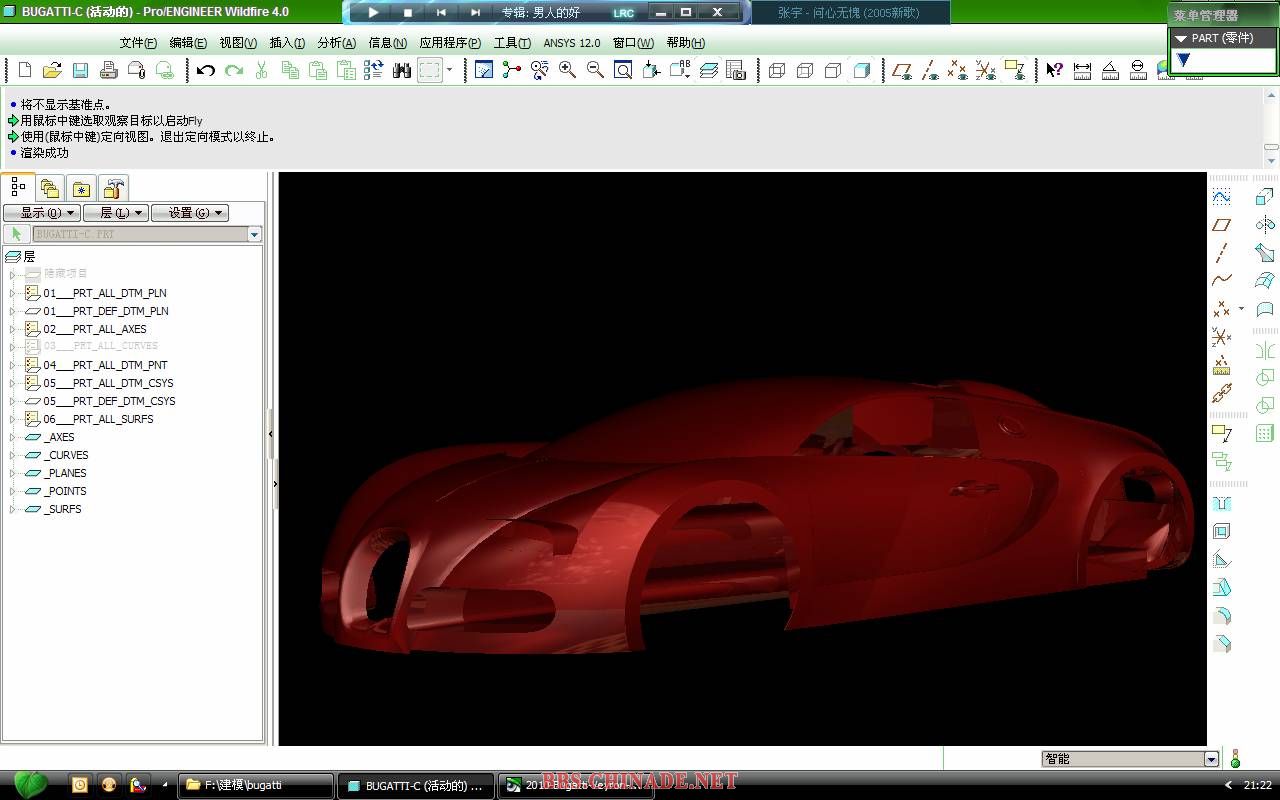The height and width of the screenshot is (800, 1280).
Task: Switch to the folder browser tab icon
Action: [50, 188]
